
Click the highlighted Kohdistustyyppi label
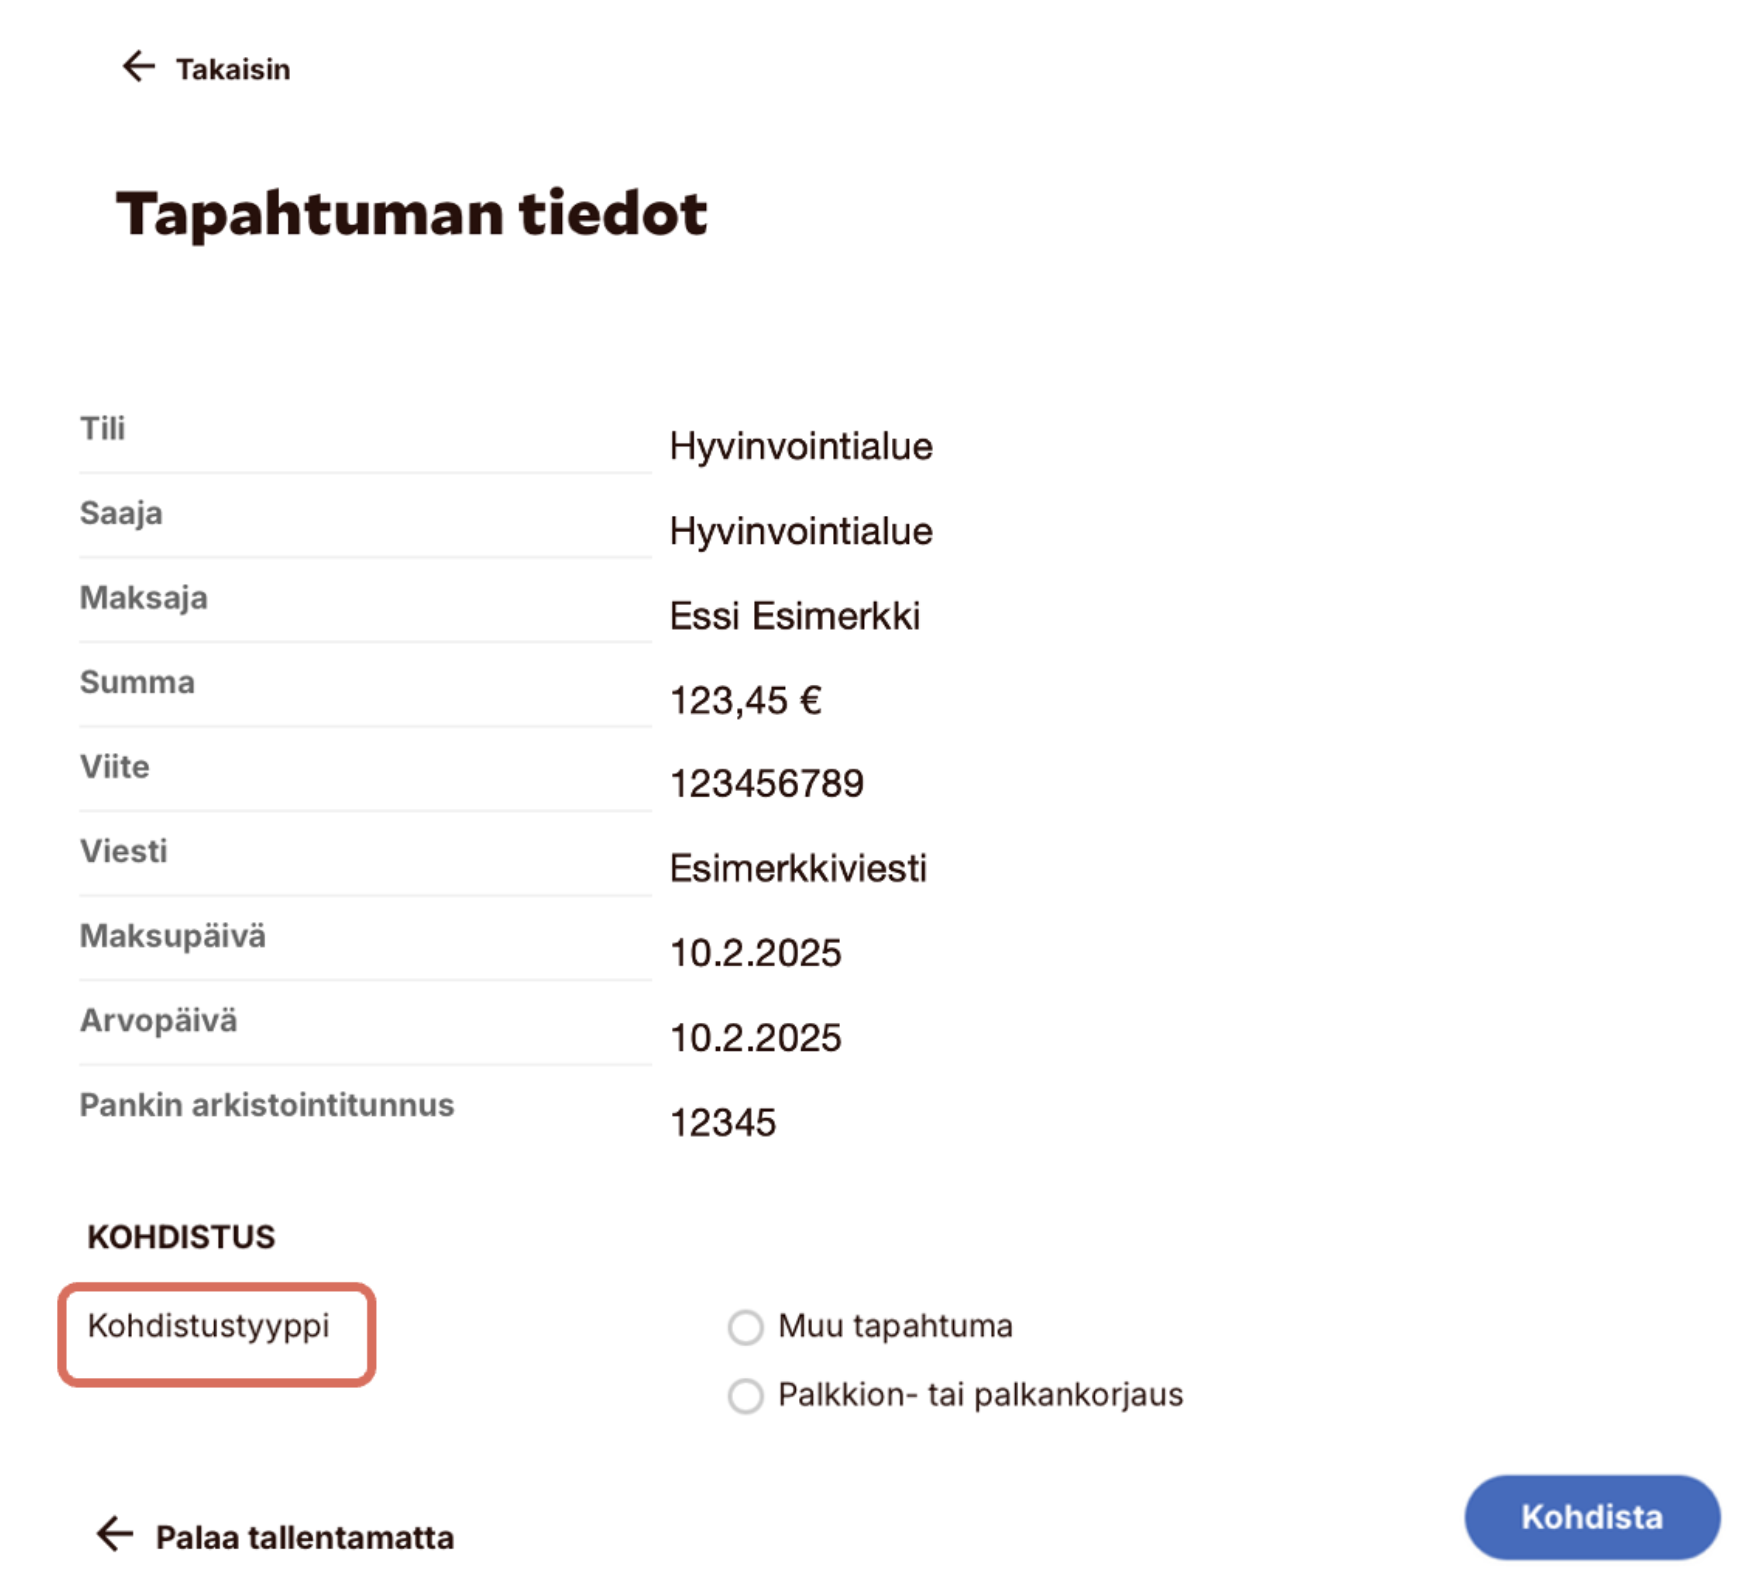(x=208, y=1326)
